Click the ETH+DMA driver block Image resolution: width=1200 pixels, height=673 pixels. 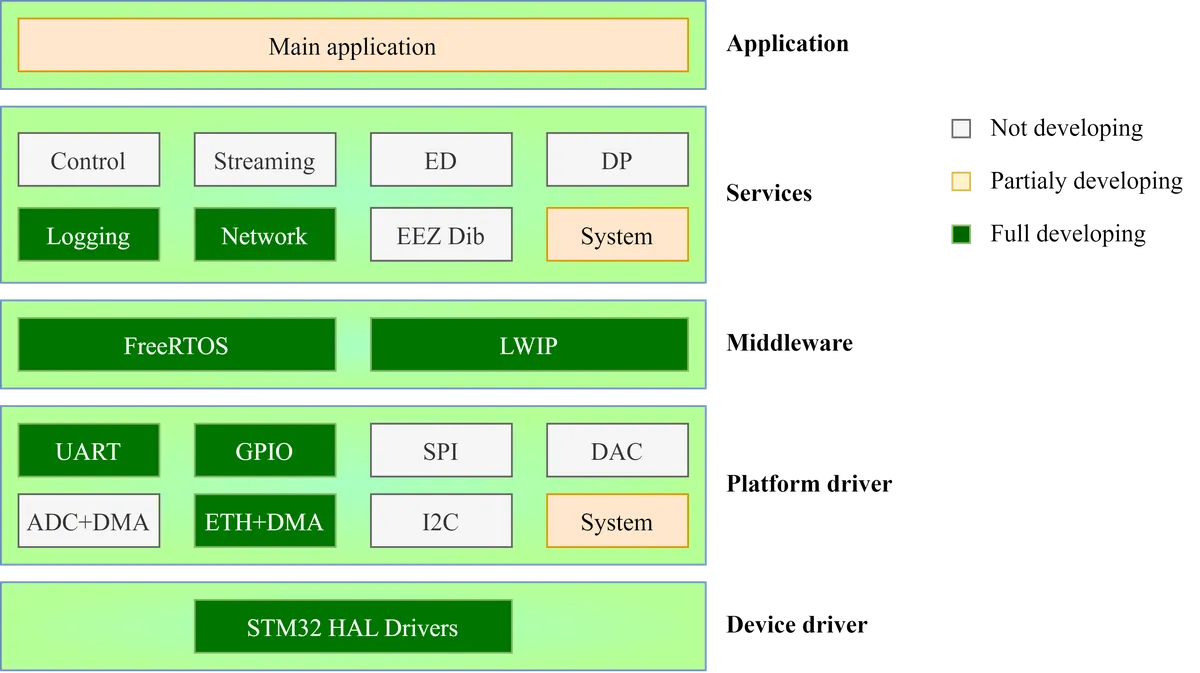click(265, 521)
